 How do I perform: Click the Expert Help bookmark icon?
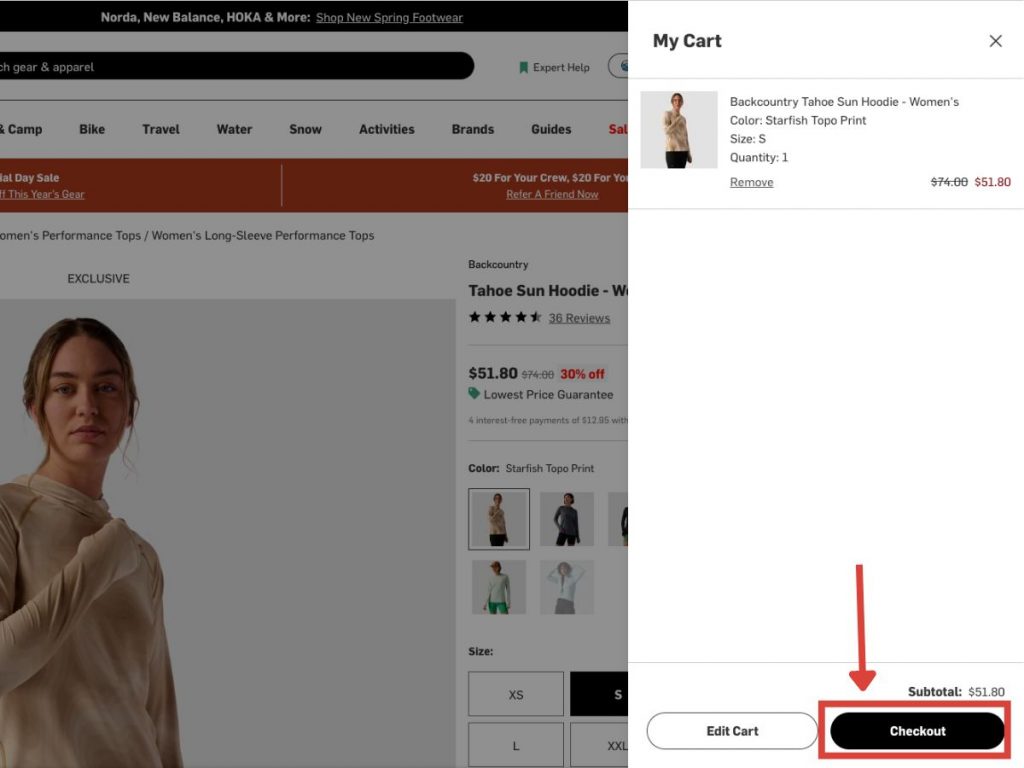(x=523, y=68)
